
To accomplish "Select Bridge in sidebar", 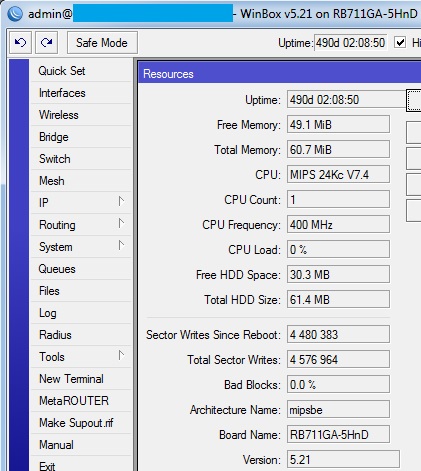I will (x=81, y=137).
